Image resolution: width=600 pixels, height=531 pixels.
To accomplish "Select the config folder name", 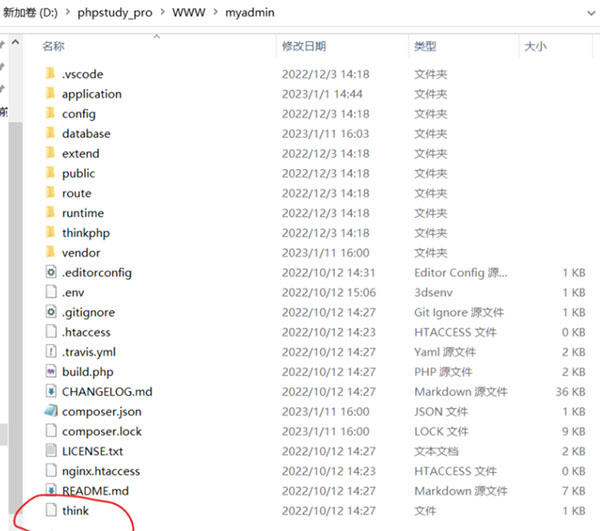I will click(x=79, y=114).
